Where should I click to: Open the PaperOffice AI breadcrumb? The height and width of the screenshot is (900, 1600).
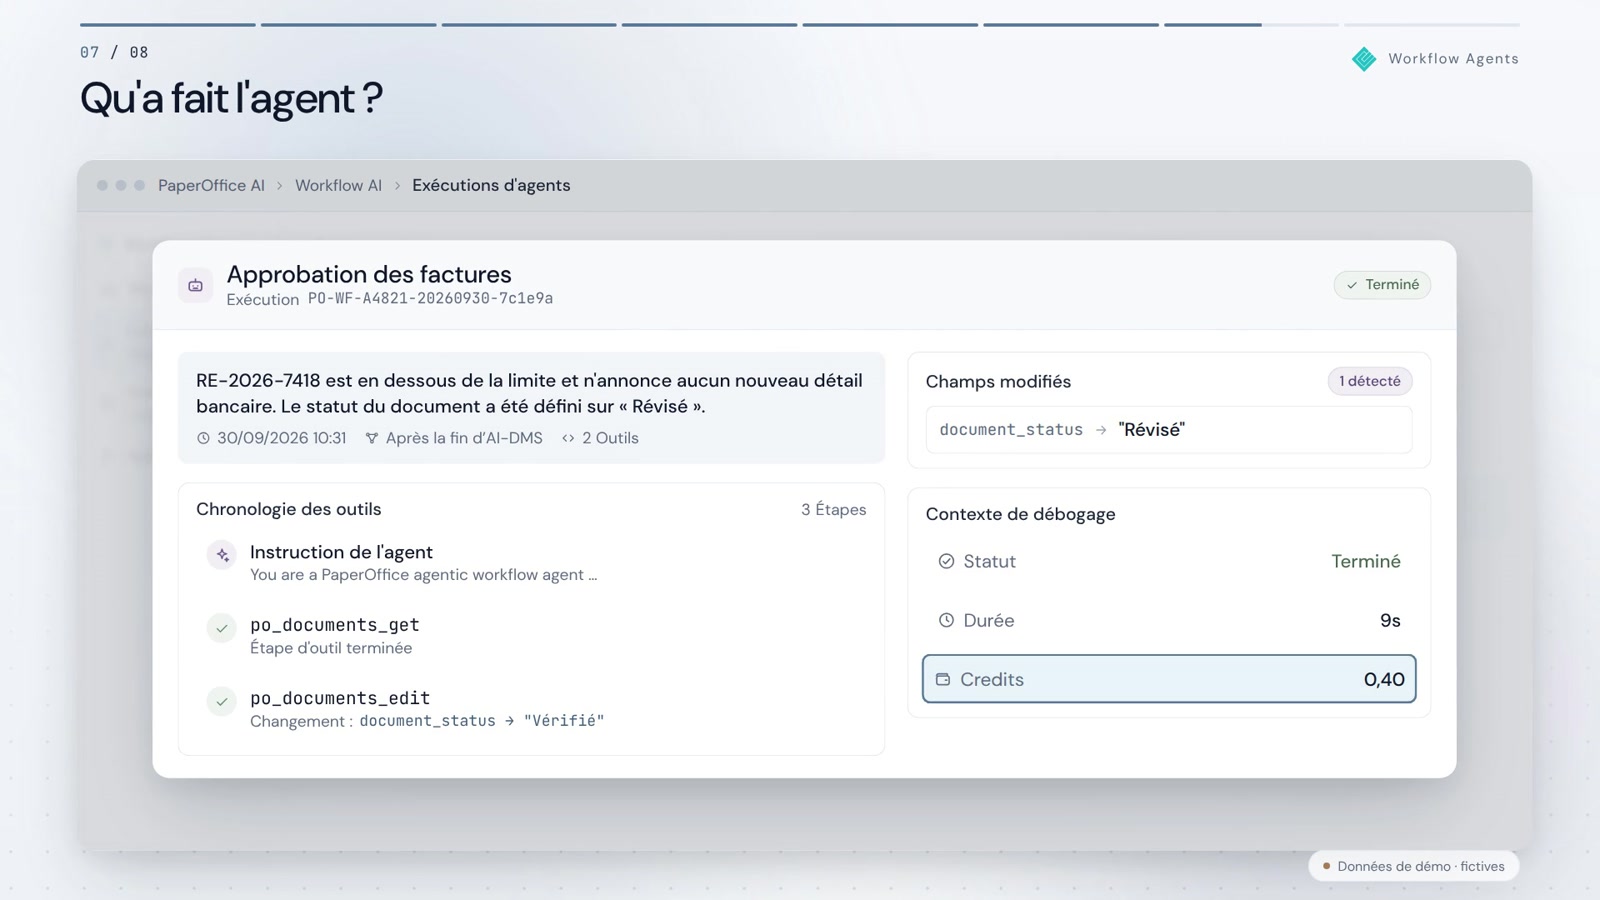tap(211, 185)
